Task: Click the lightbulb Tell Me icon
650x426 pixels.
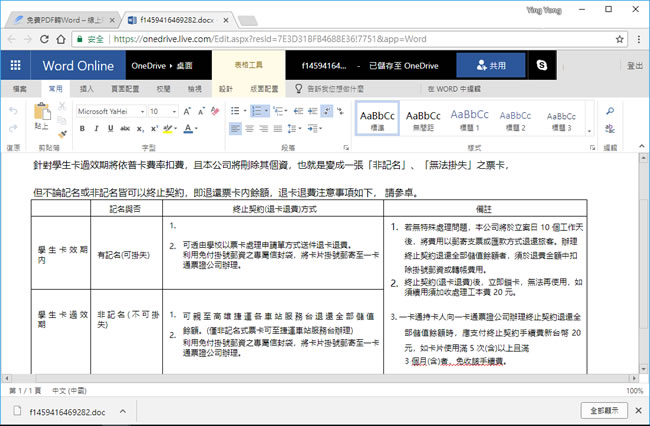Action: point(298,89)
